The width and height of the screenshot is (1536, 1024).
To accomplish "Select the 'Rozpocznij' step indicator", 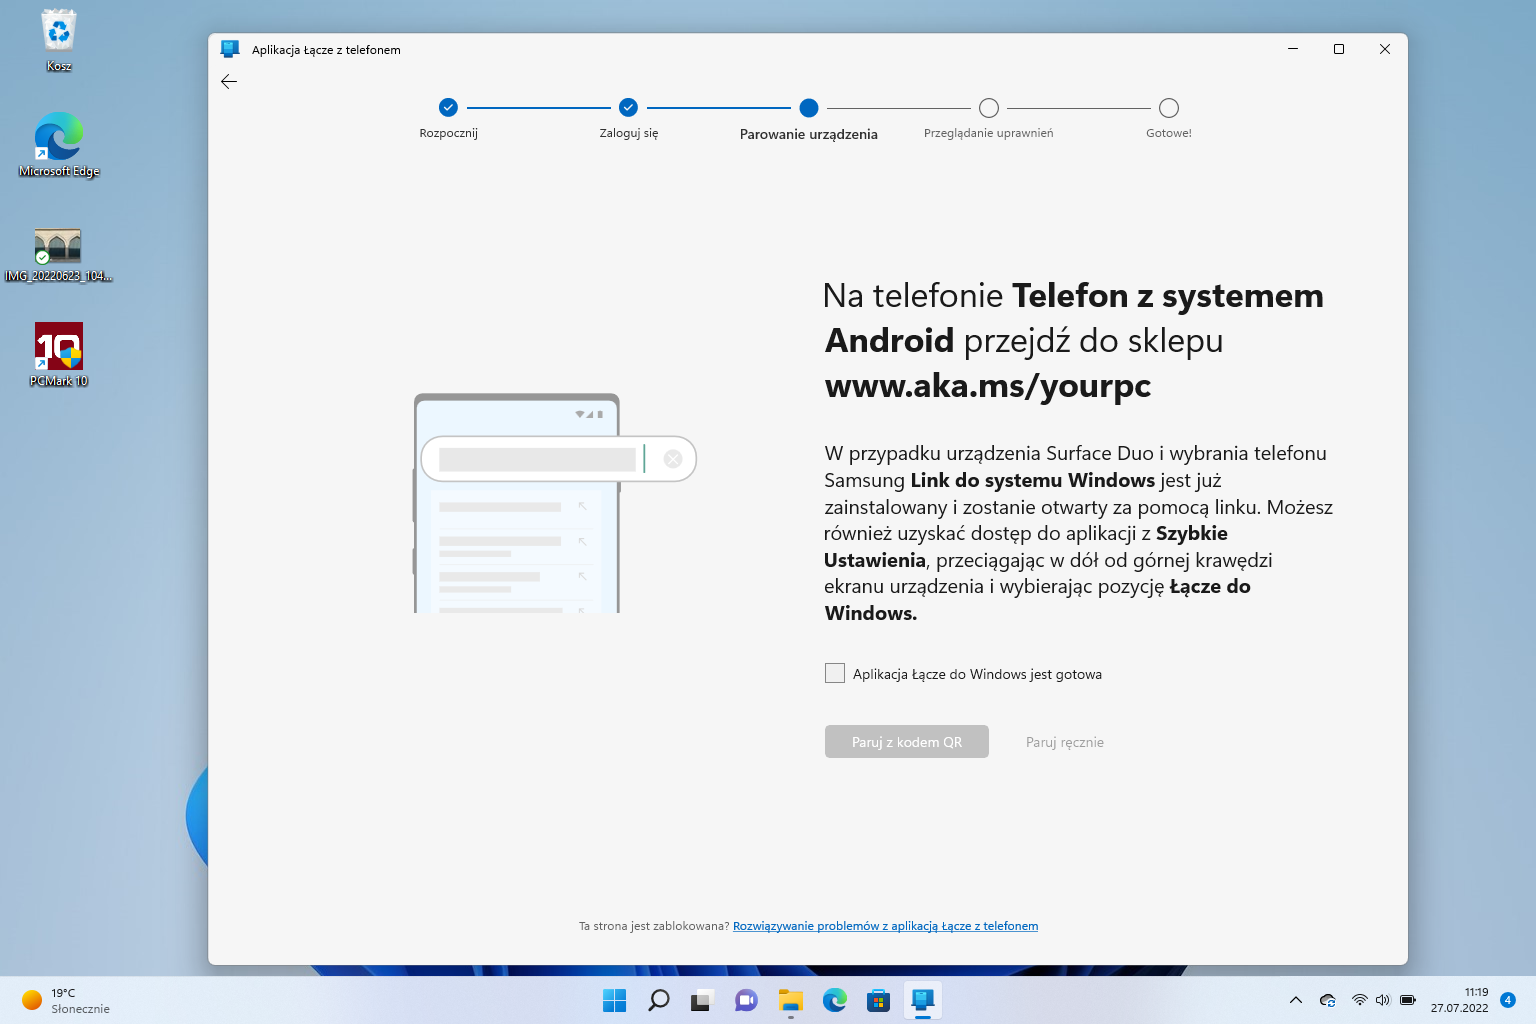I will 448,108.
